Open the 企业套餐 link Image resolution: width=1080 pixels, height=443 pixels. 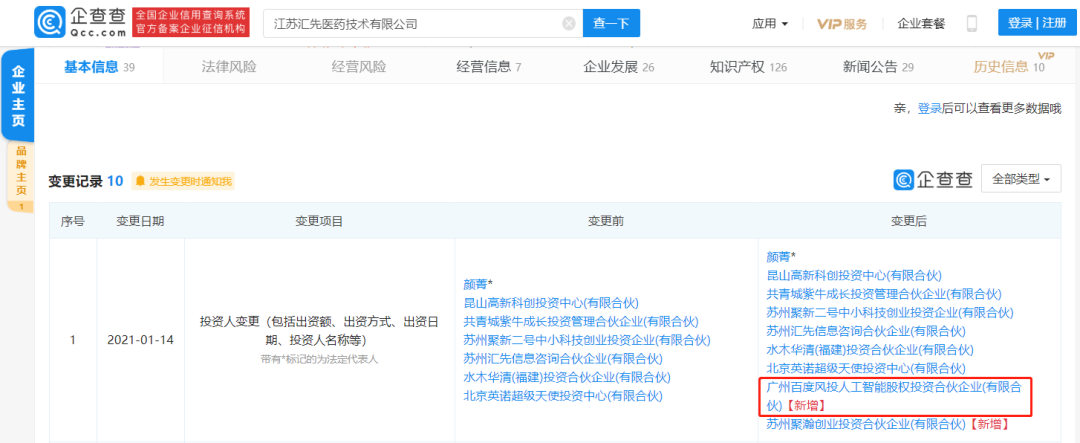921,23
